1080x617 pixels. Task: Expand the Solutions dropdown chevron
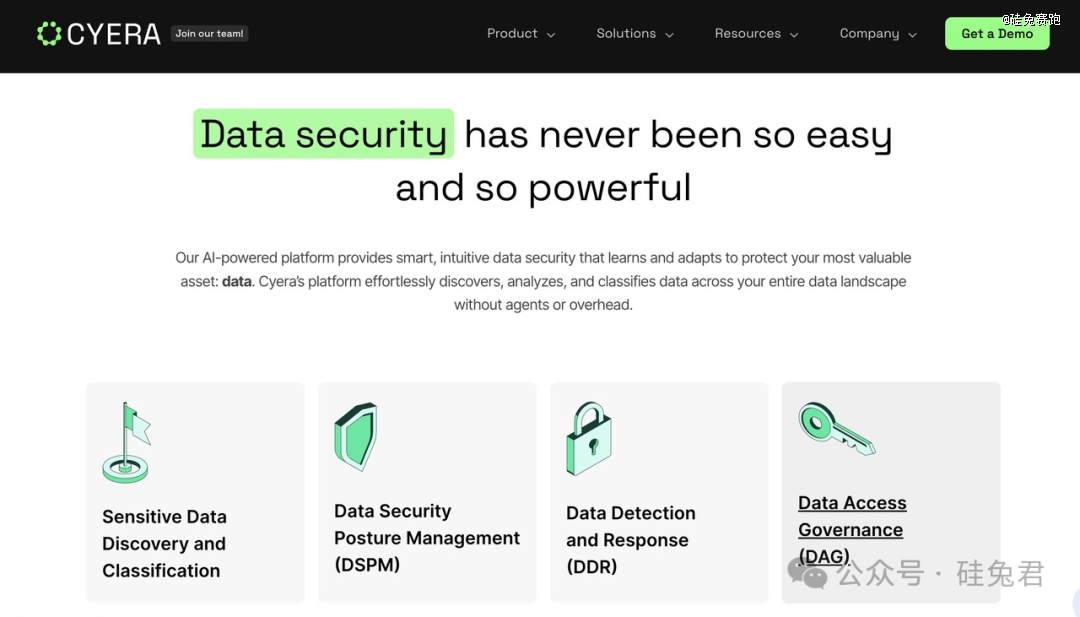pos(669,35)
